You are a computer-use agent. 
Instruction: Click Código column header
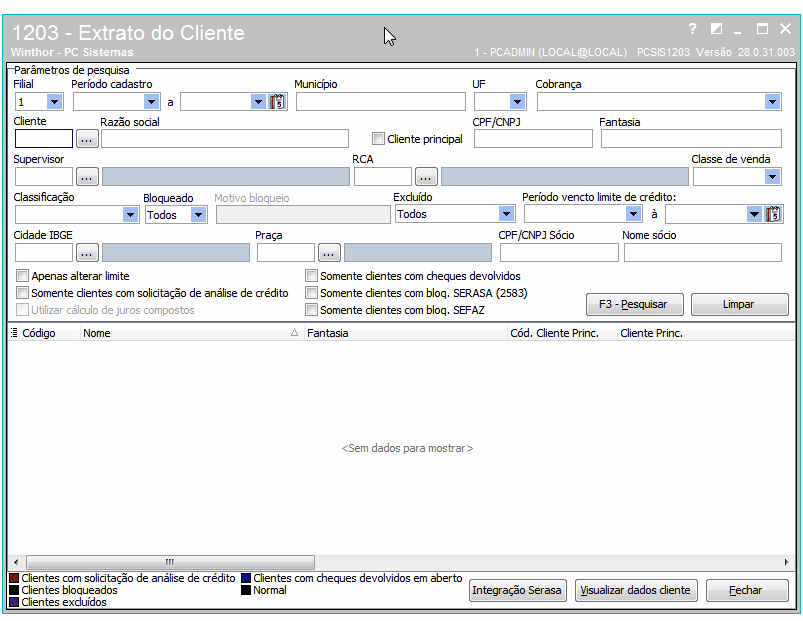[x=39, y=333]
